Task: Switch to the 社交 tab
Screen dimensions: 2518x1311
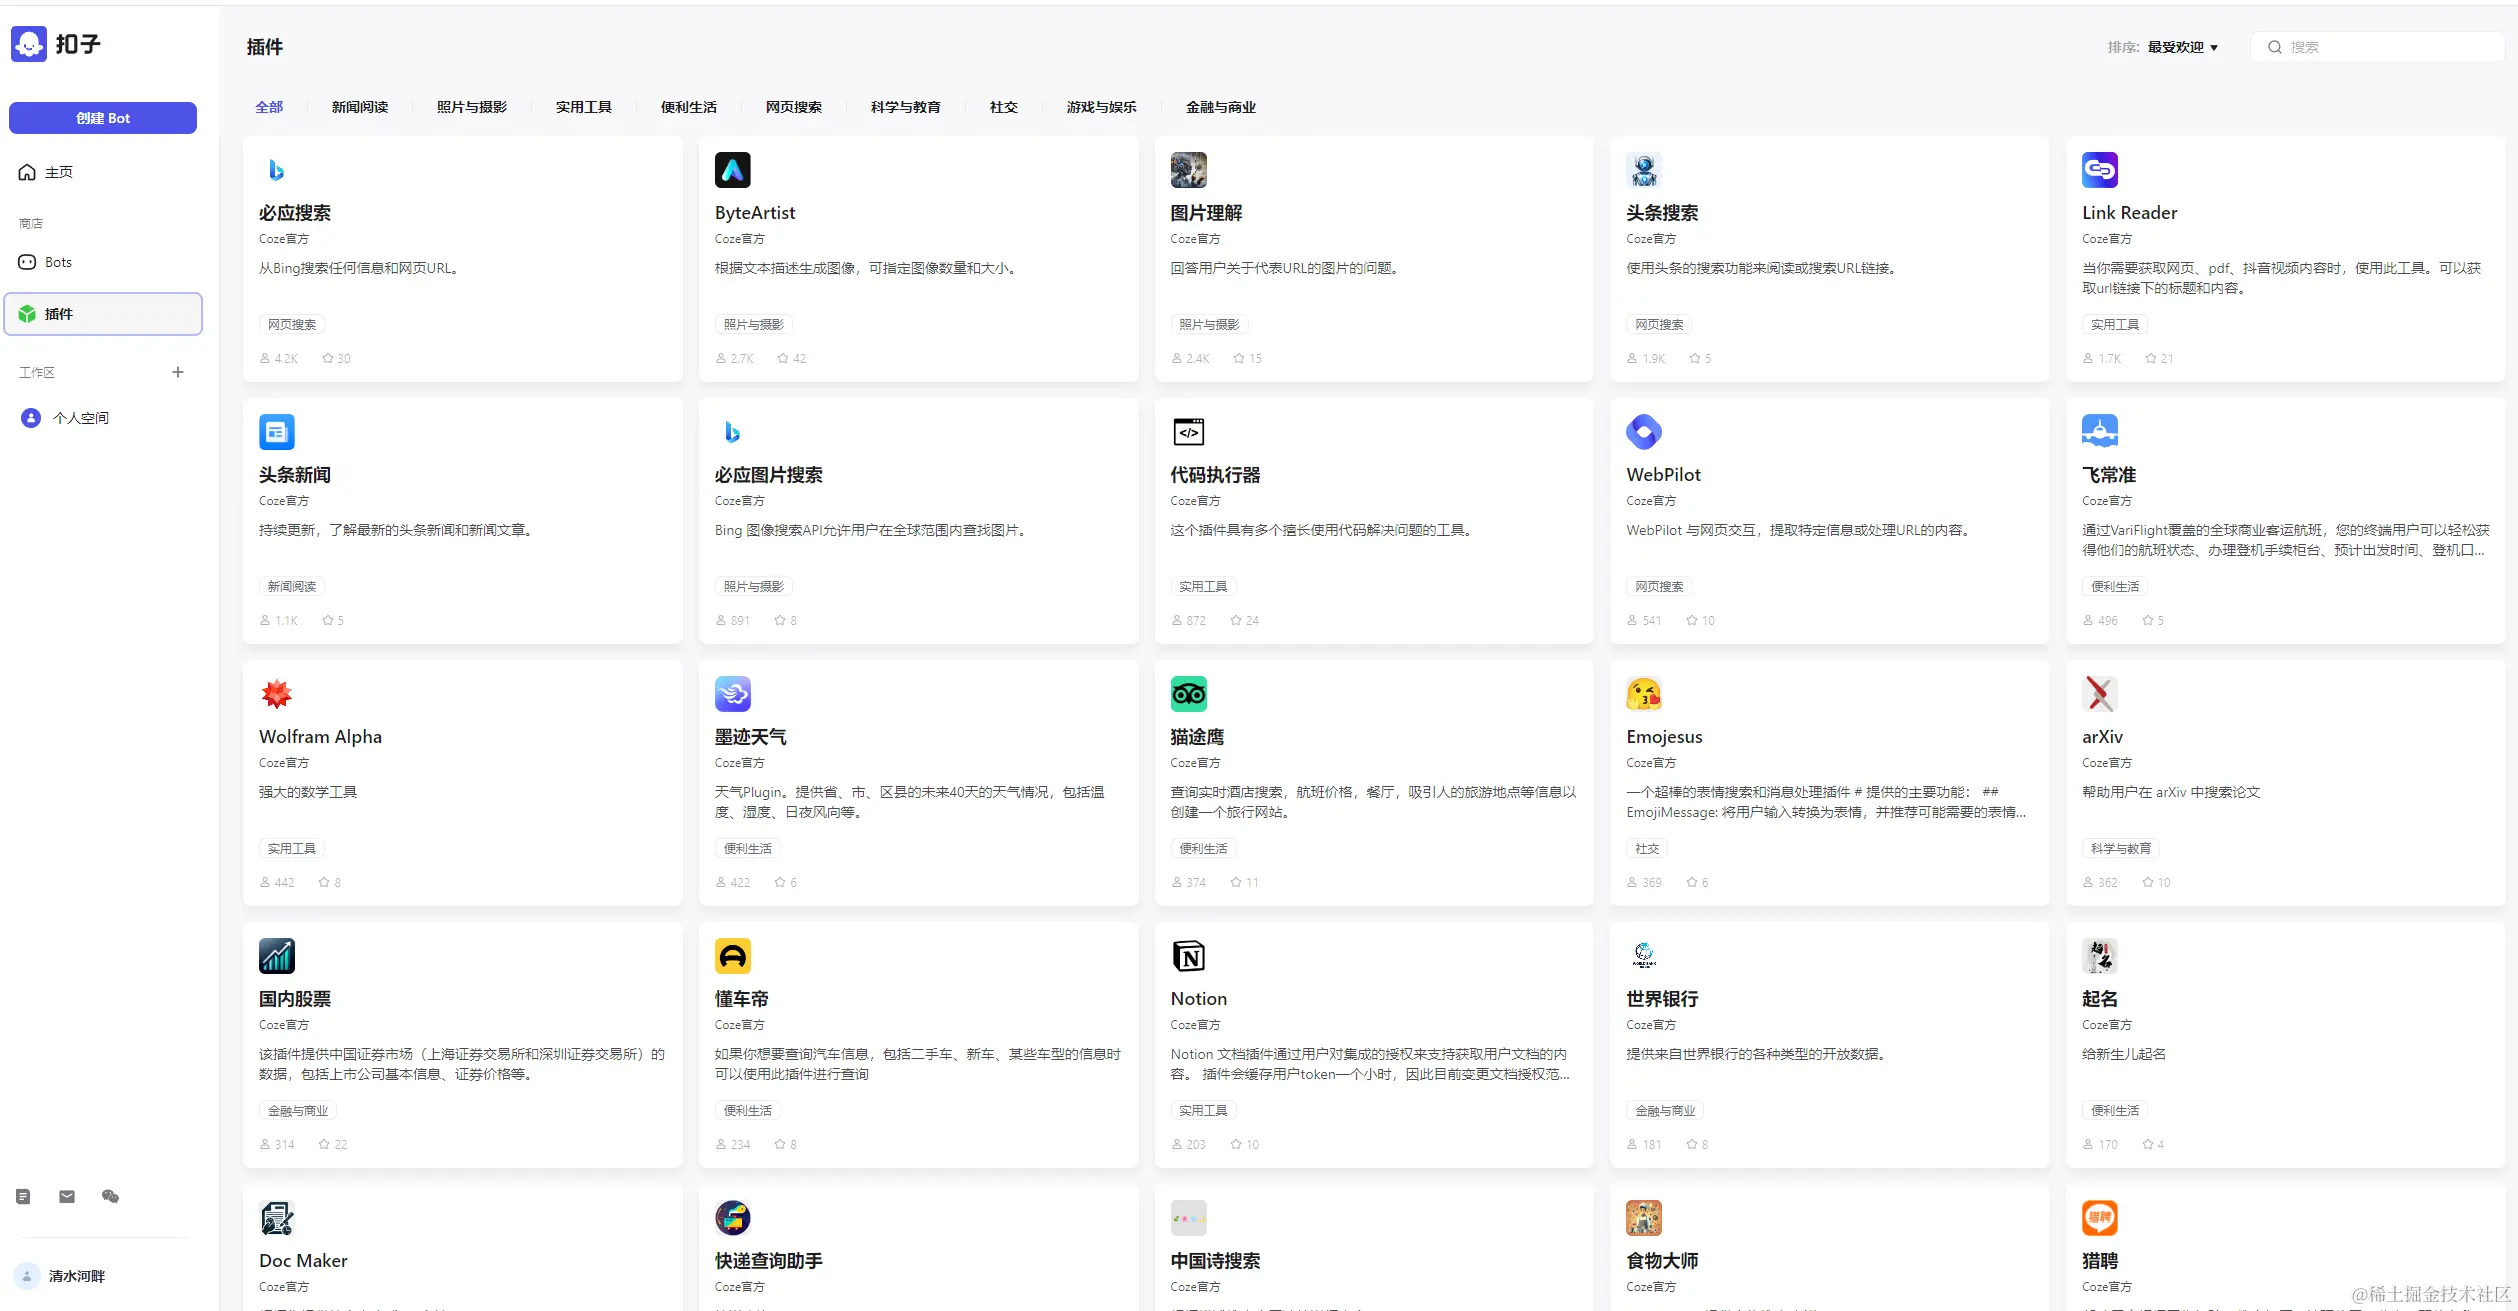Action: tap(1004, 107)
